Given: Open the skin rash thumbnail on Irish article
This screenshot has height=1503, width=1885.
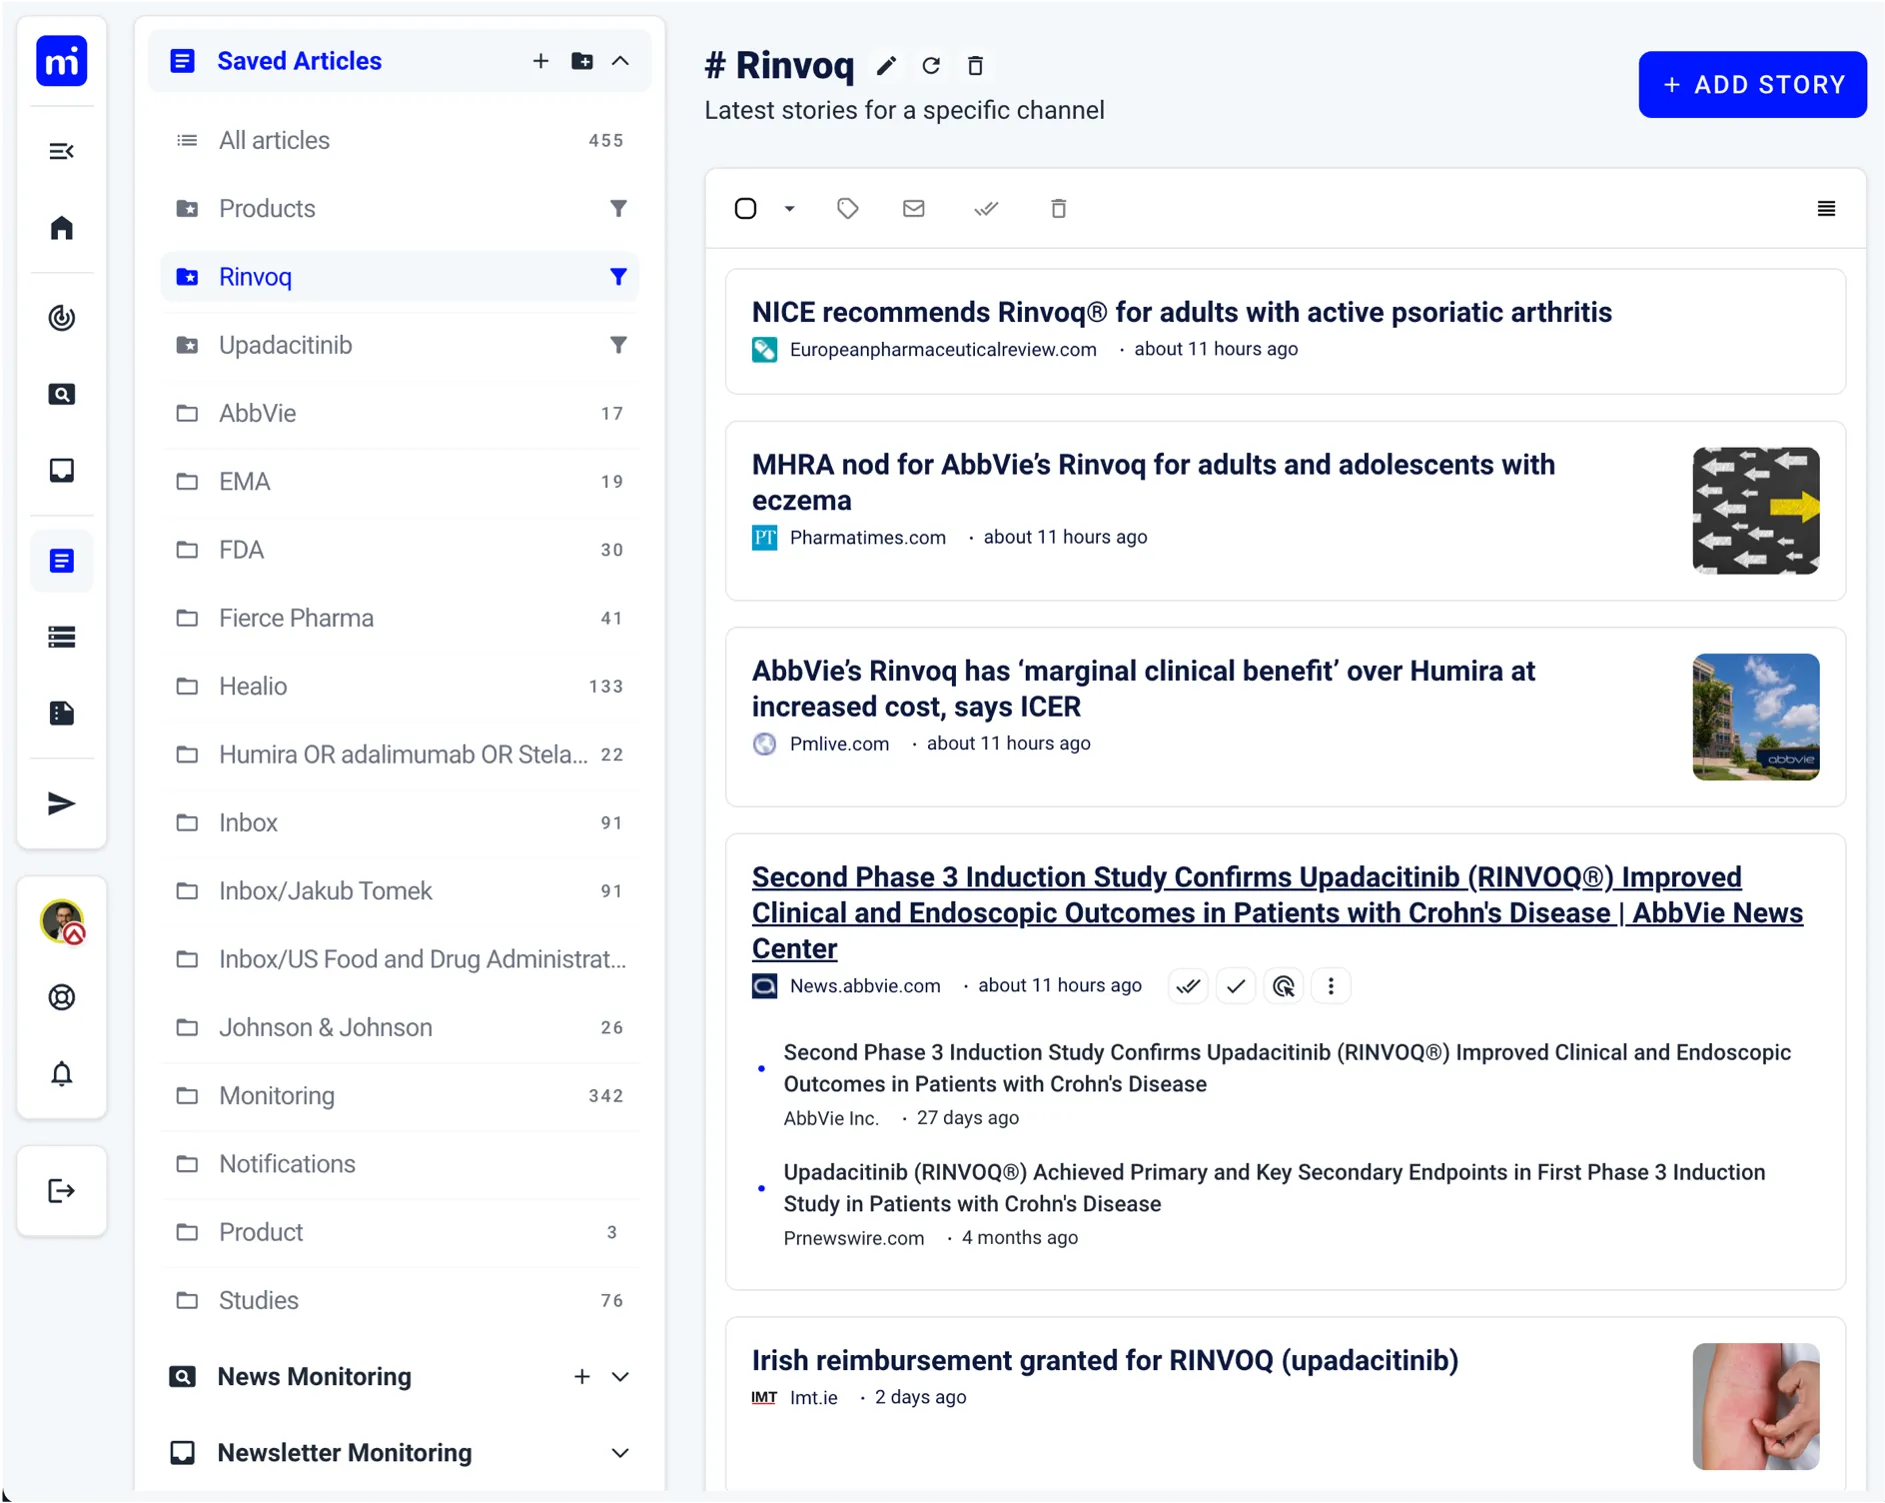Looking at the screenshot, I should 1756,1406.
